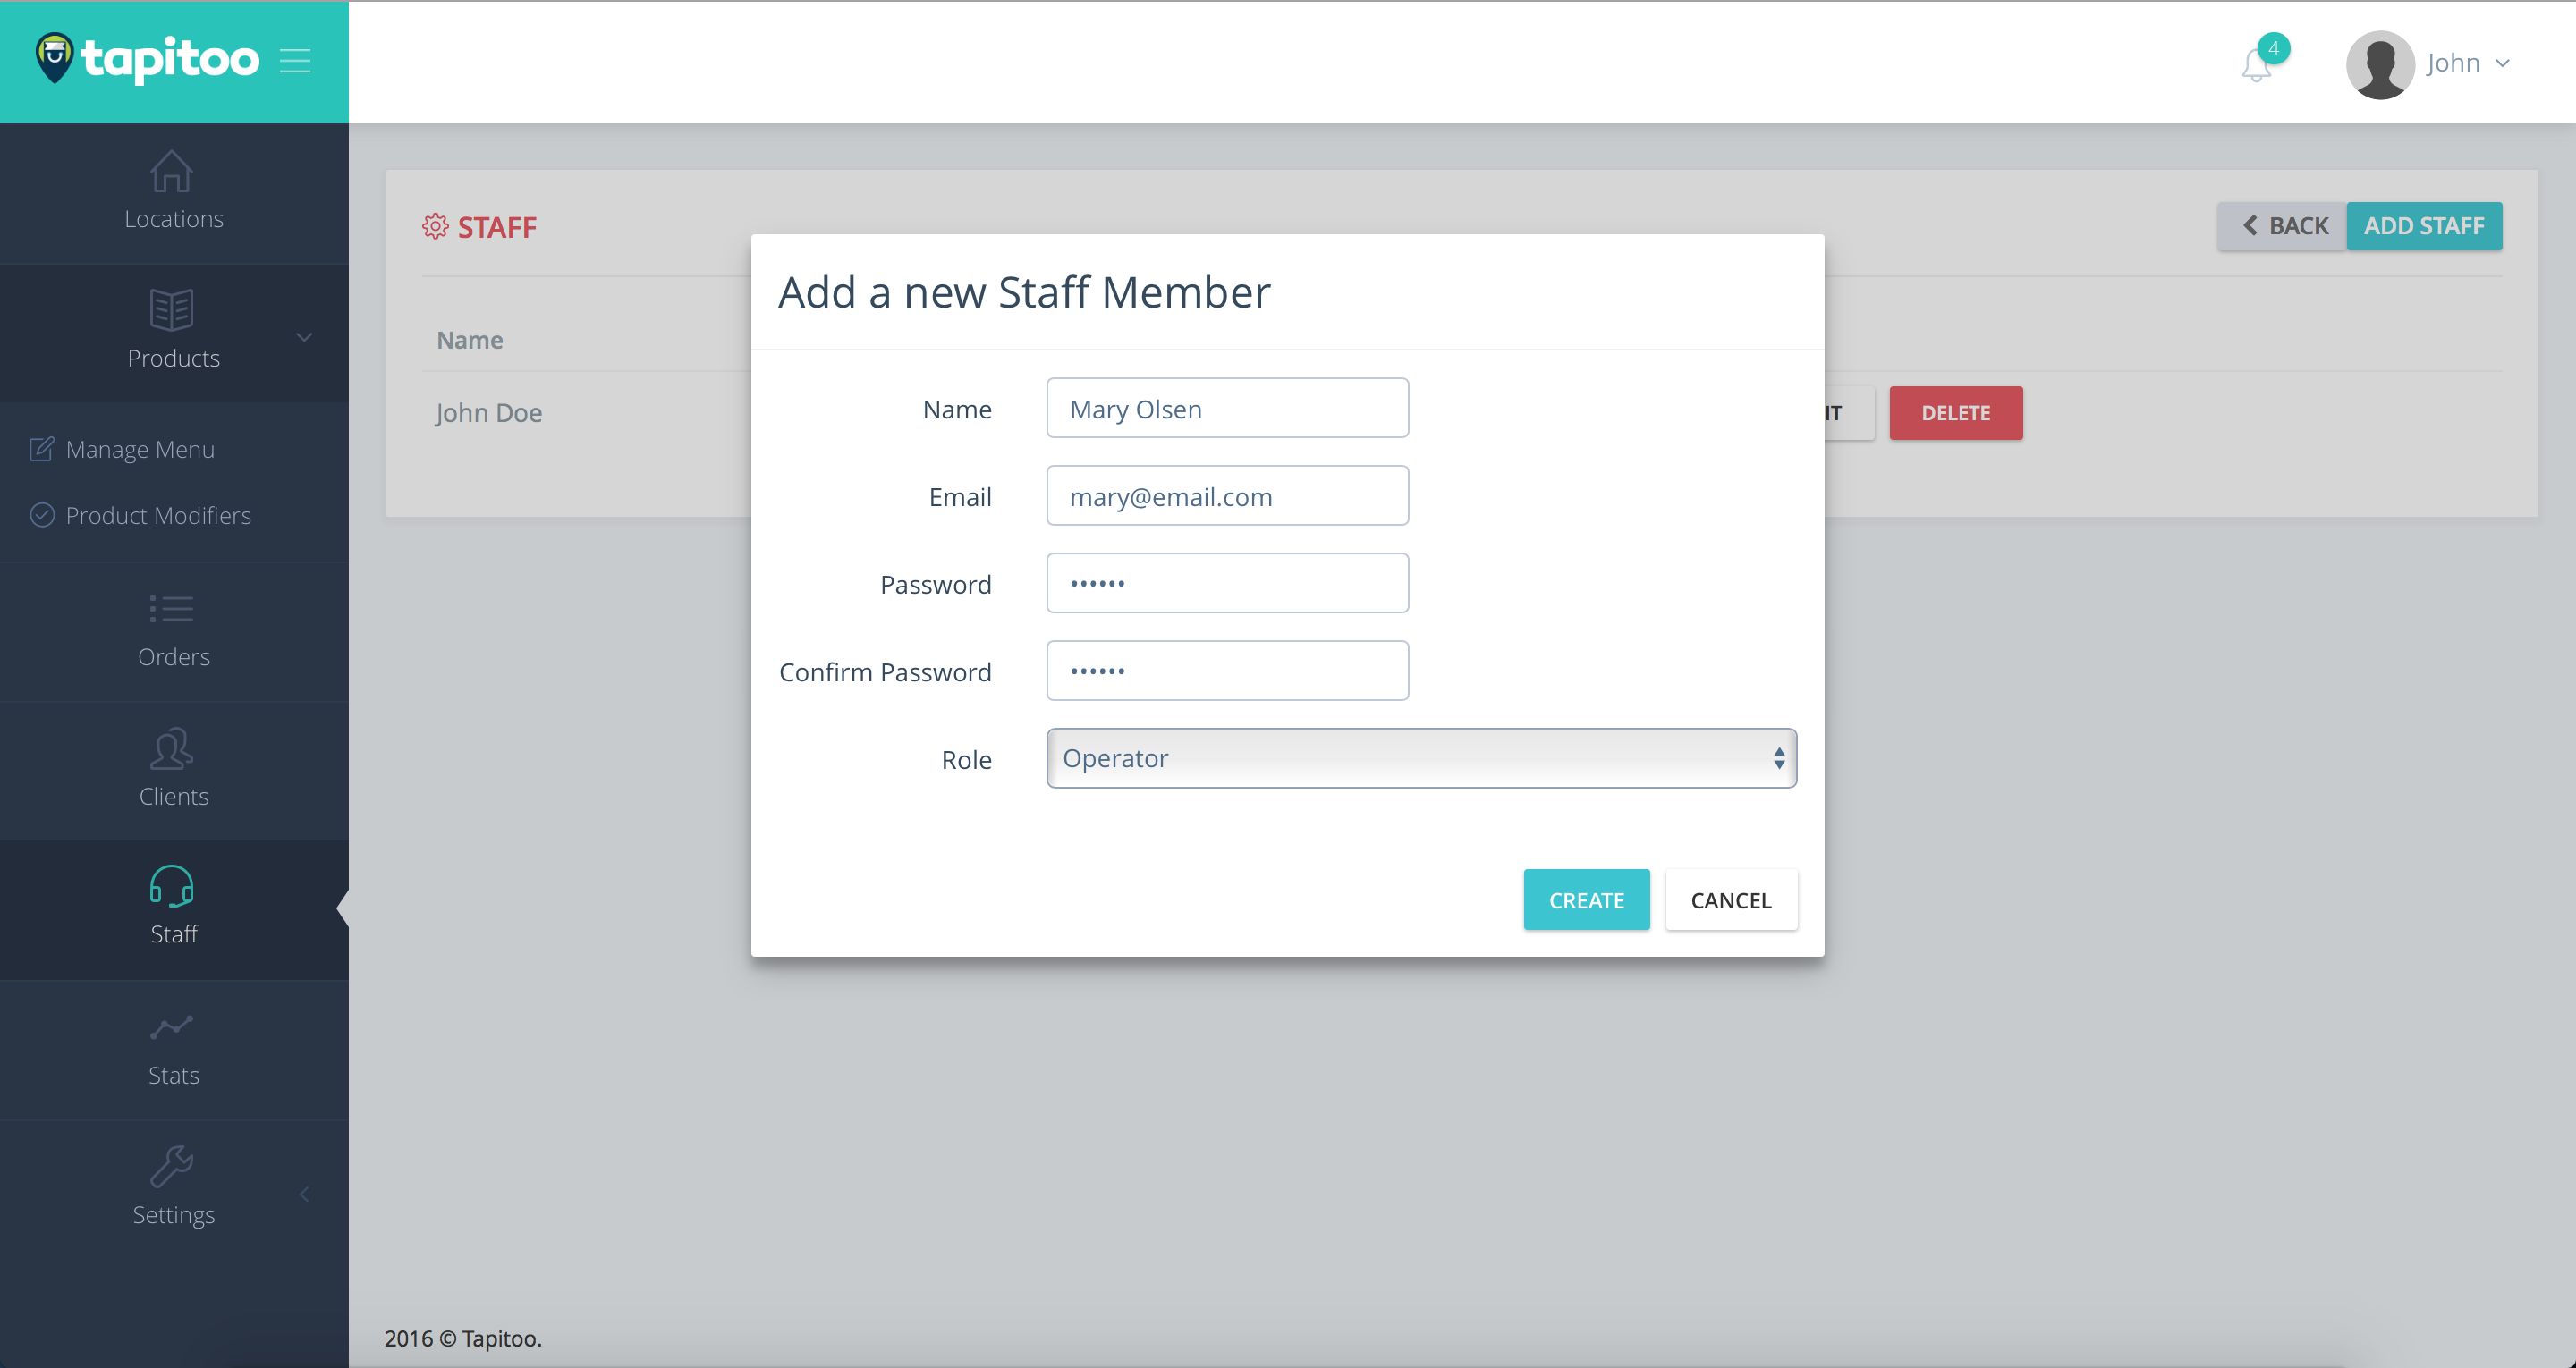
Task: Toggle the hamburger sidebar menu icon
Action: click(x=295, y=61)
